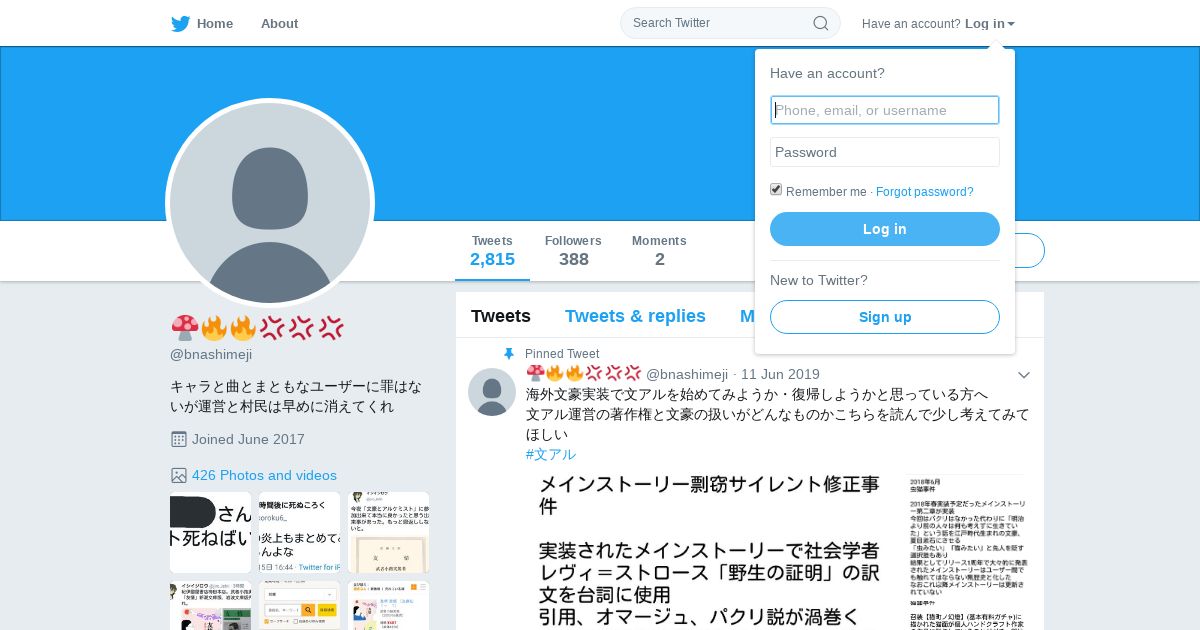
Task: Click the pinned tweet pin icon
Action: pyautogui.click(x=509, y=354)
